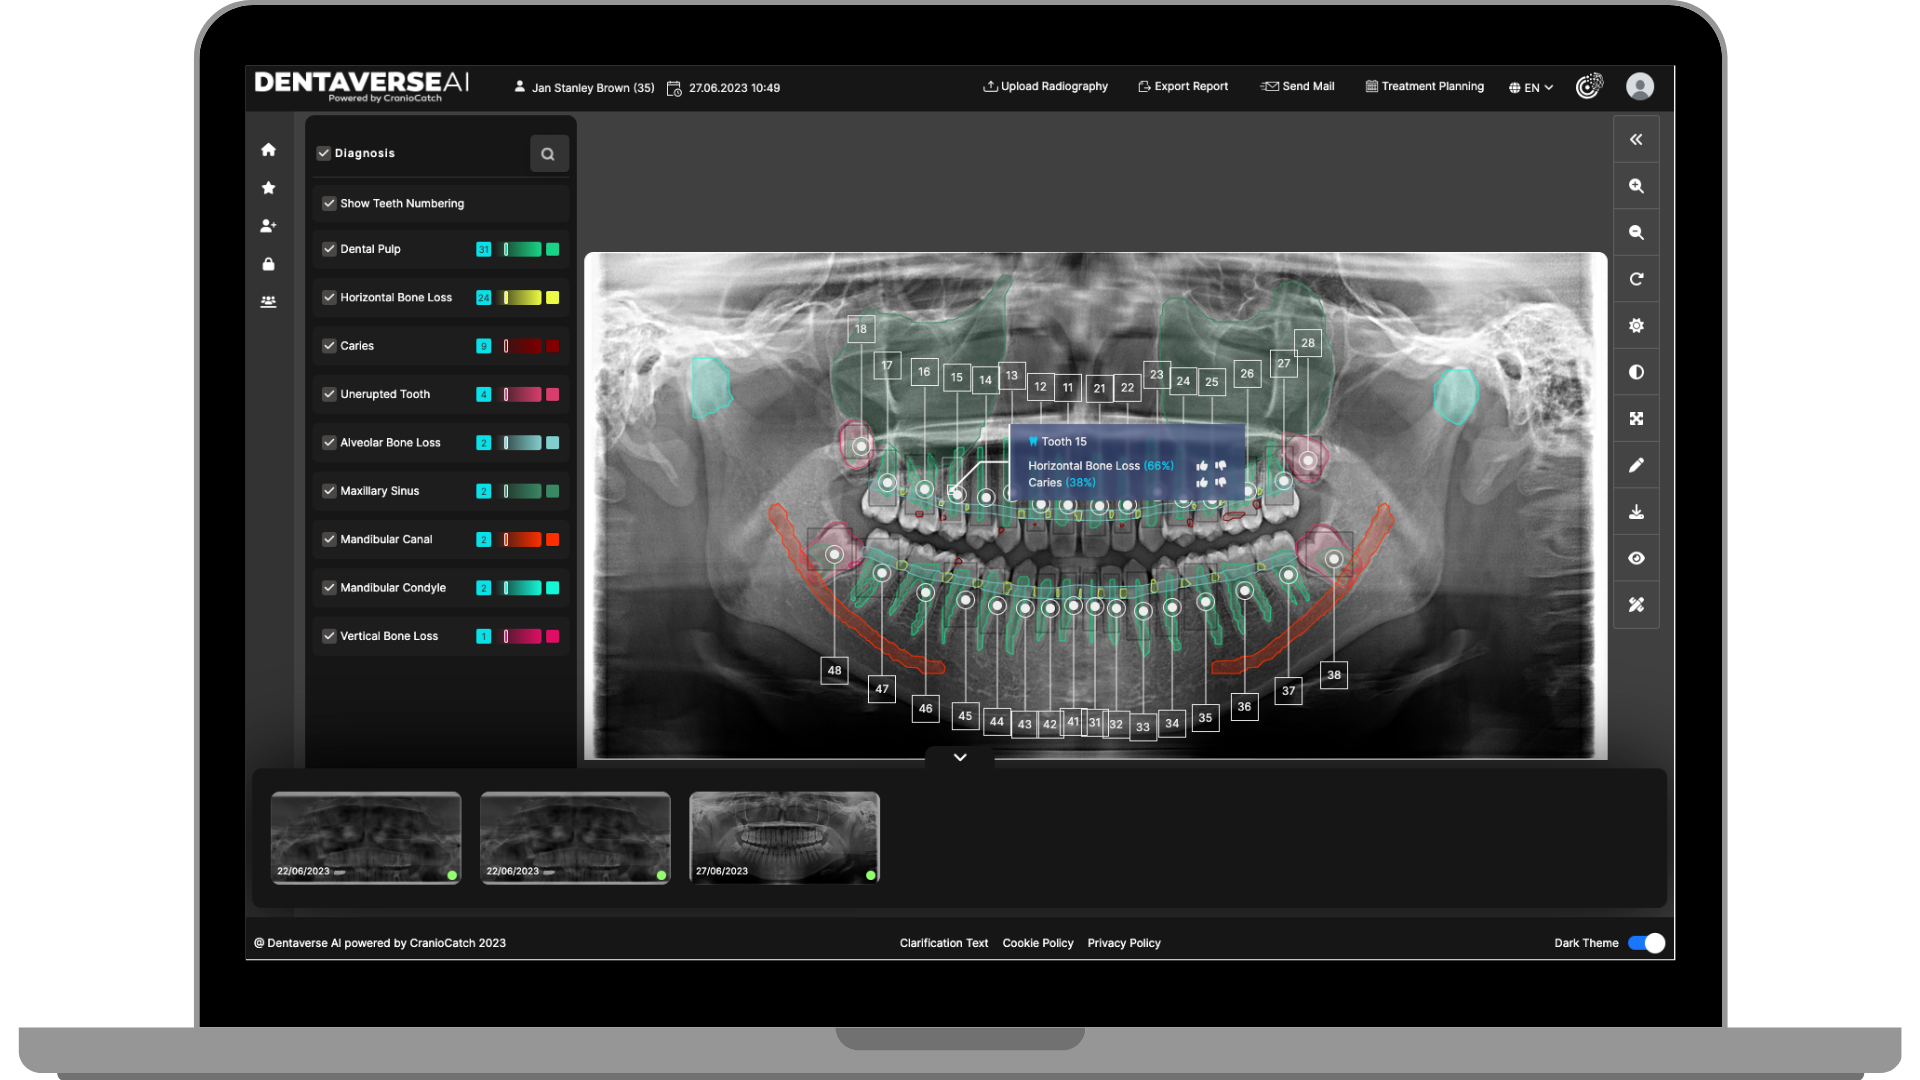
Task: Open Treatment Planning
Action: click(x=1424, y=87)
